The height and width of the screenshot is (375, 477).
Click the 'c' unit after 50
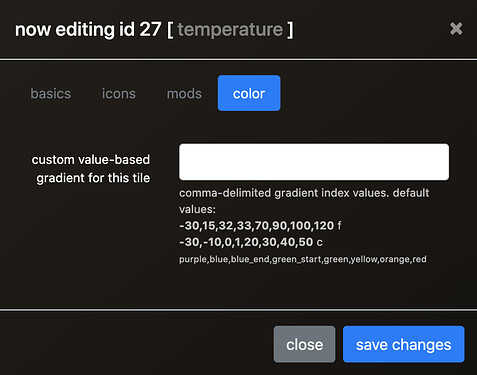(320, 242)
